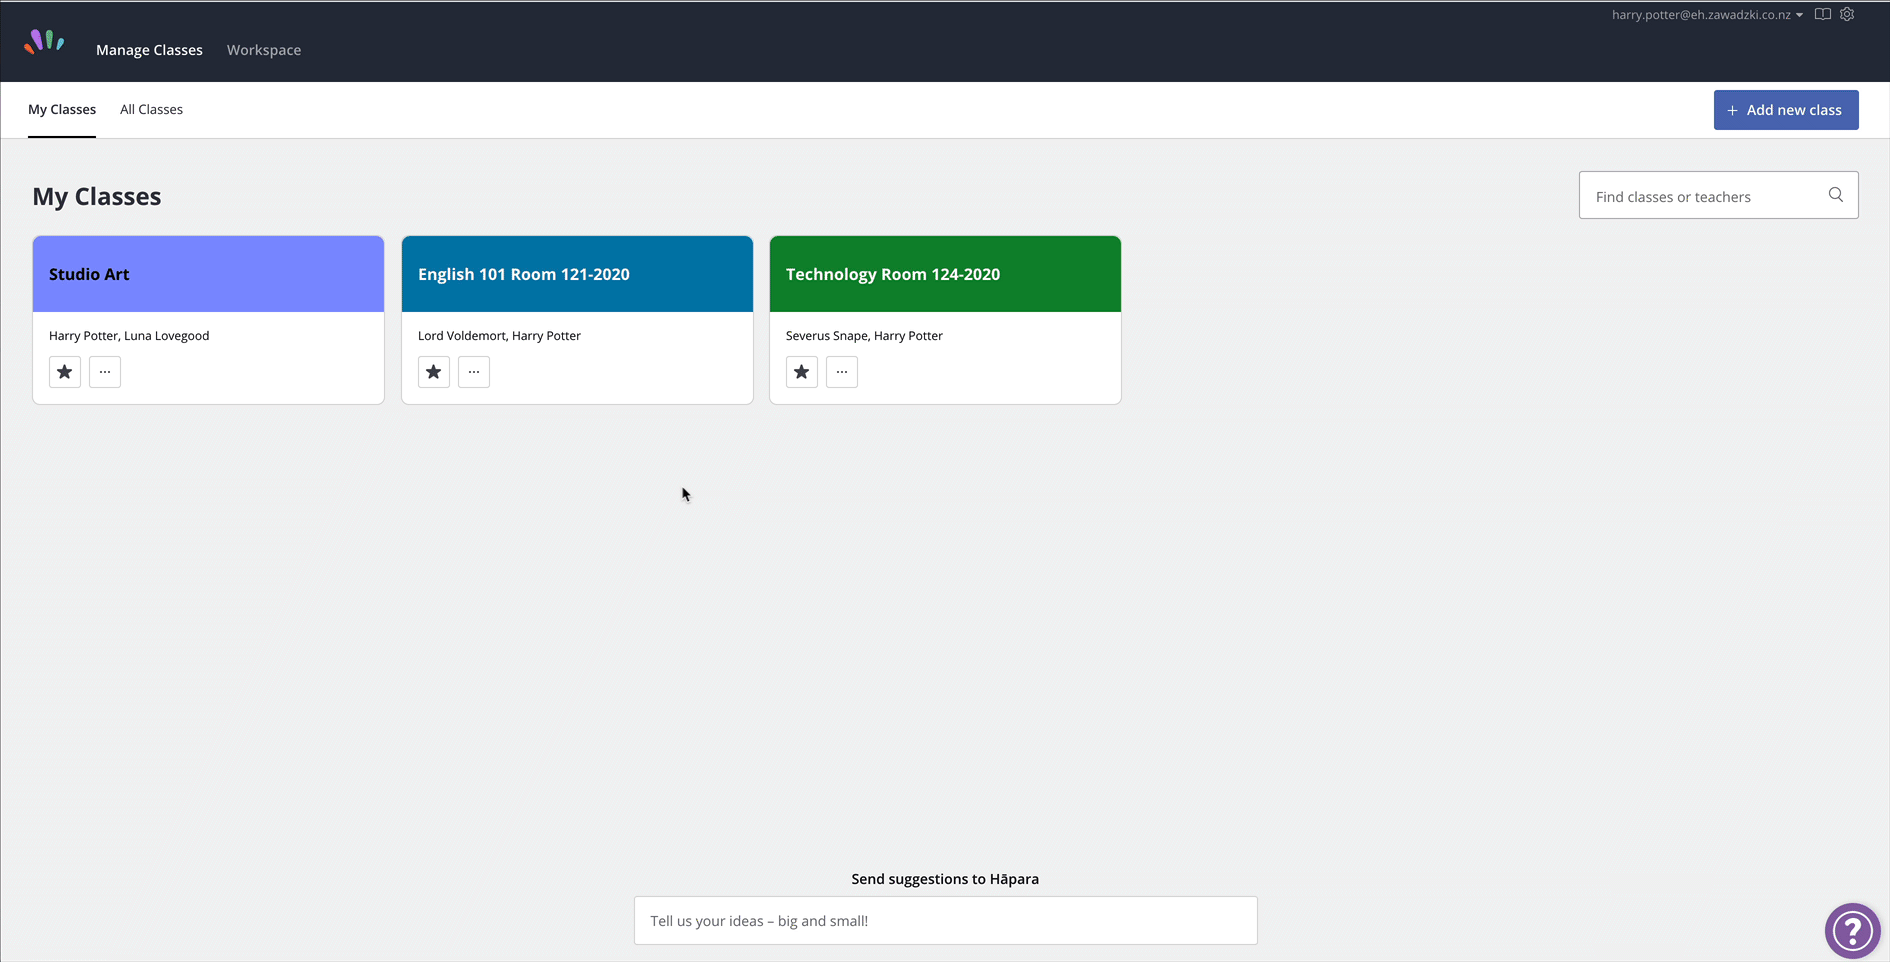Focus the Find classes or teachers field

coord(1718,195)
